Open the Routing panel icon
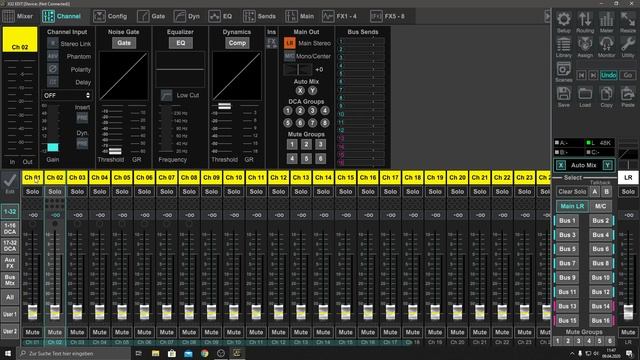Viewport: 640px width, 360px height. pyautogui.click(x=585, y=19)
